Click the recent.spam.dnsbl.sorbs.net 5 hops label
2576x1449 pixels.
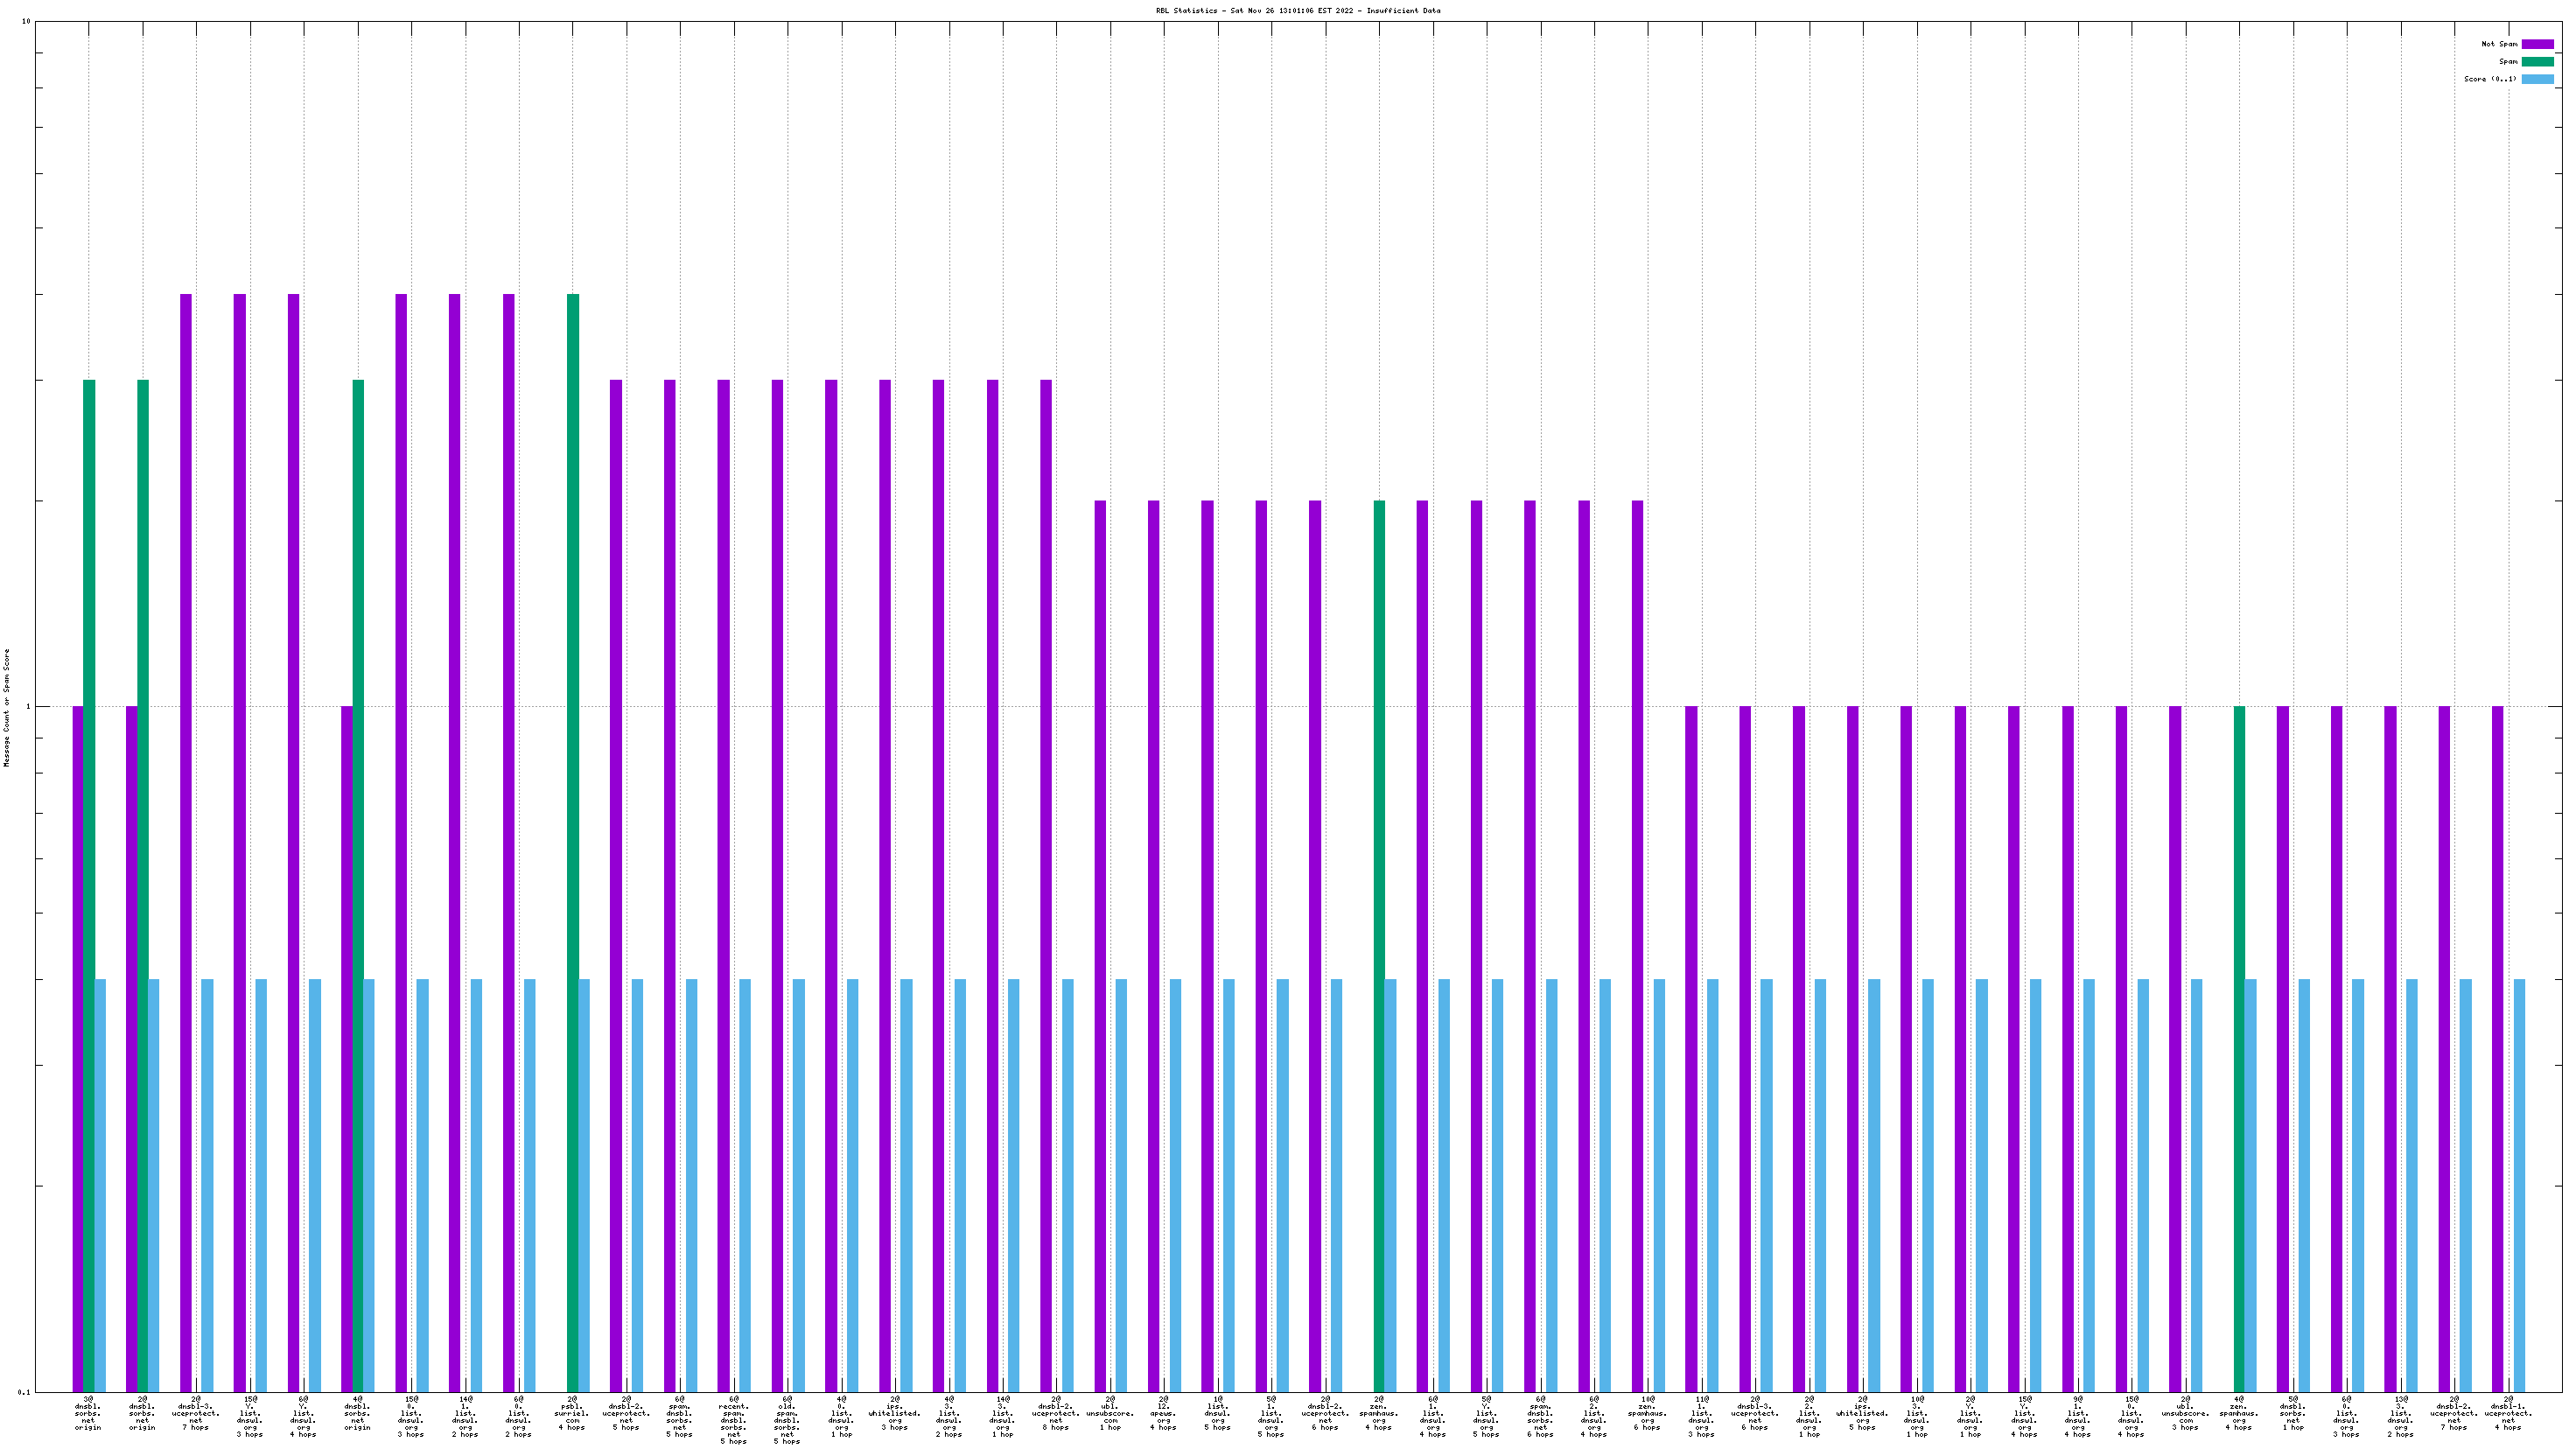pos(734,1420)
